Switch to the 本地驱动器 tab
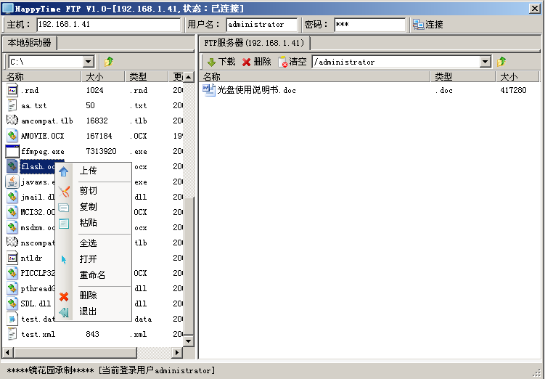 30,43
